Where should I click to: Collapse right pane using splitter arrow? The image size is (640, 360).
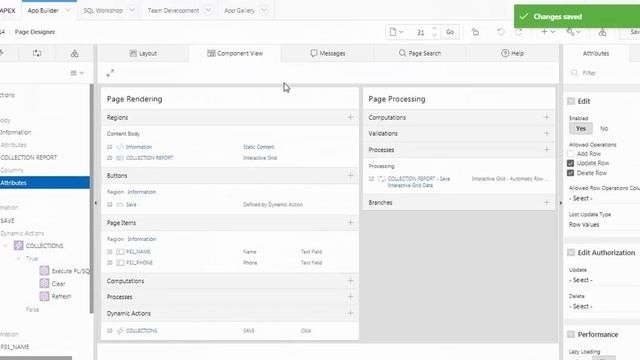point(561,203)
